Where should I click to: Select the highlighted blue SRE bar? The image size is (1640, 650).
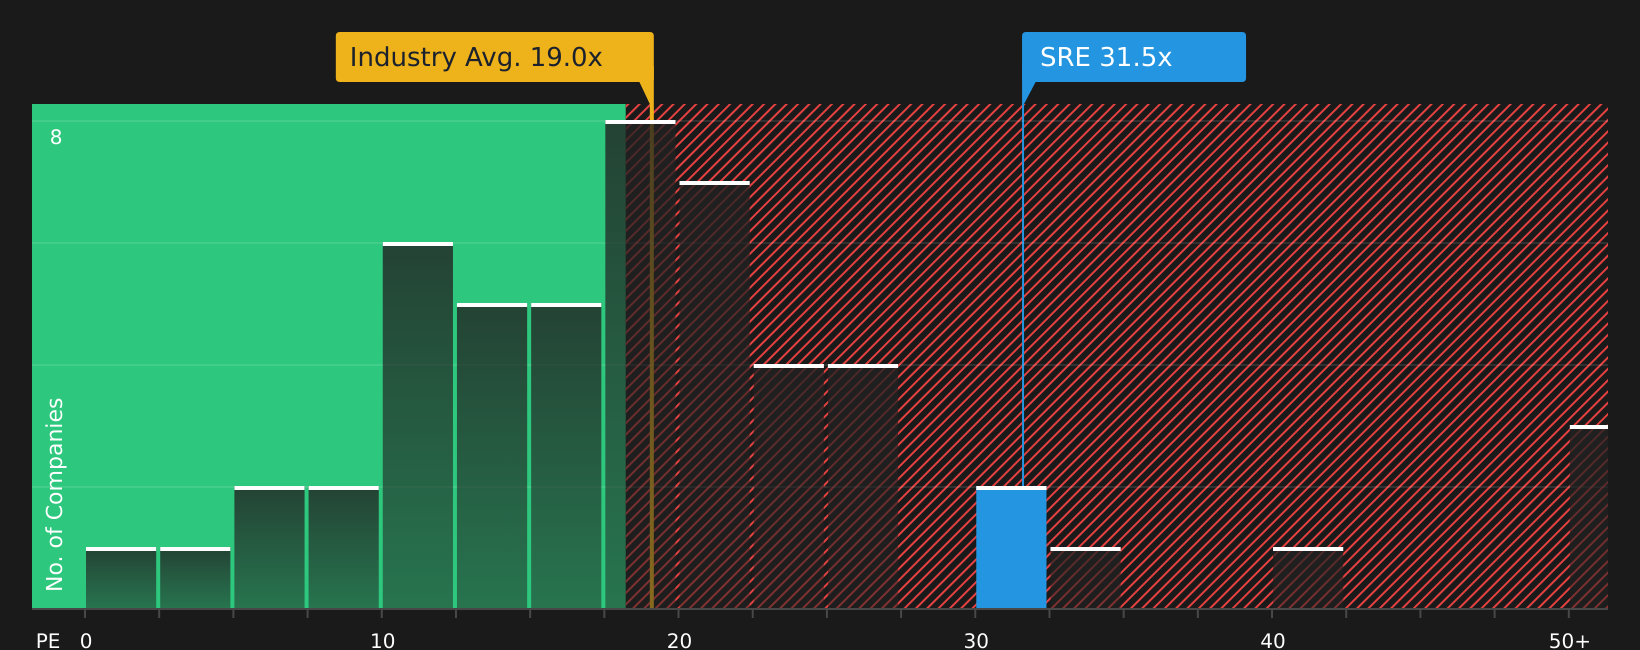point(1011,548)
